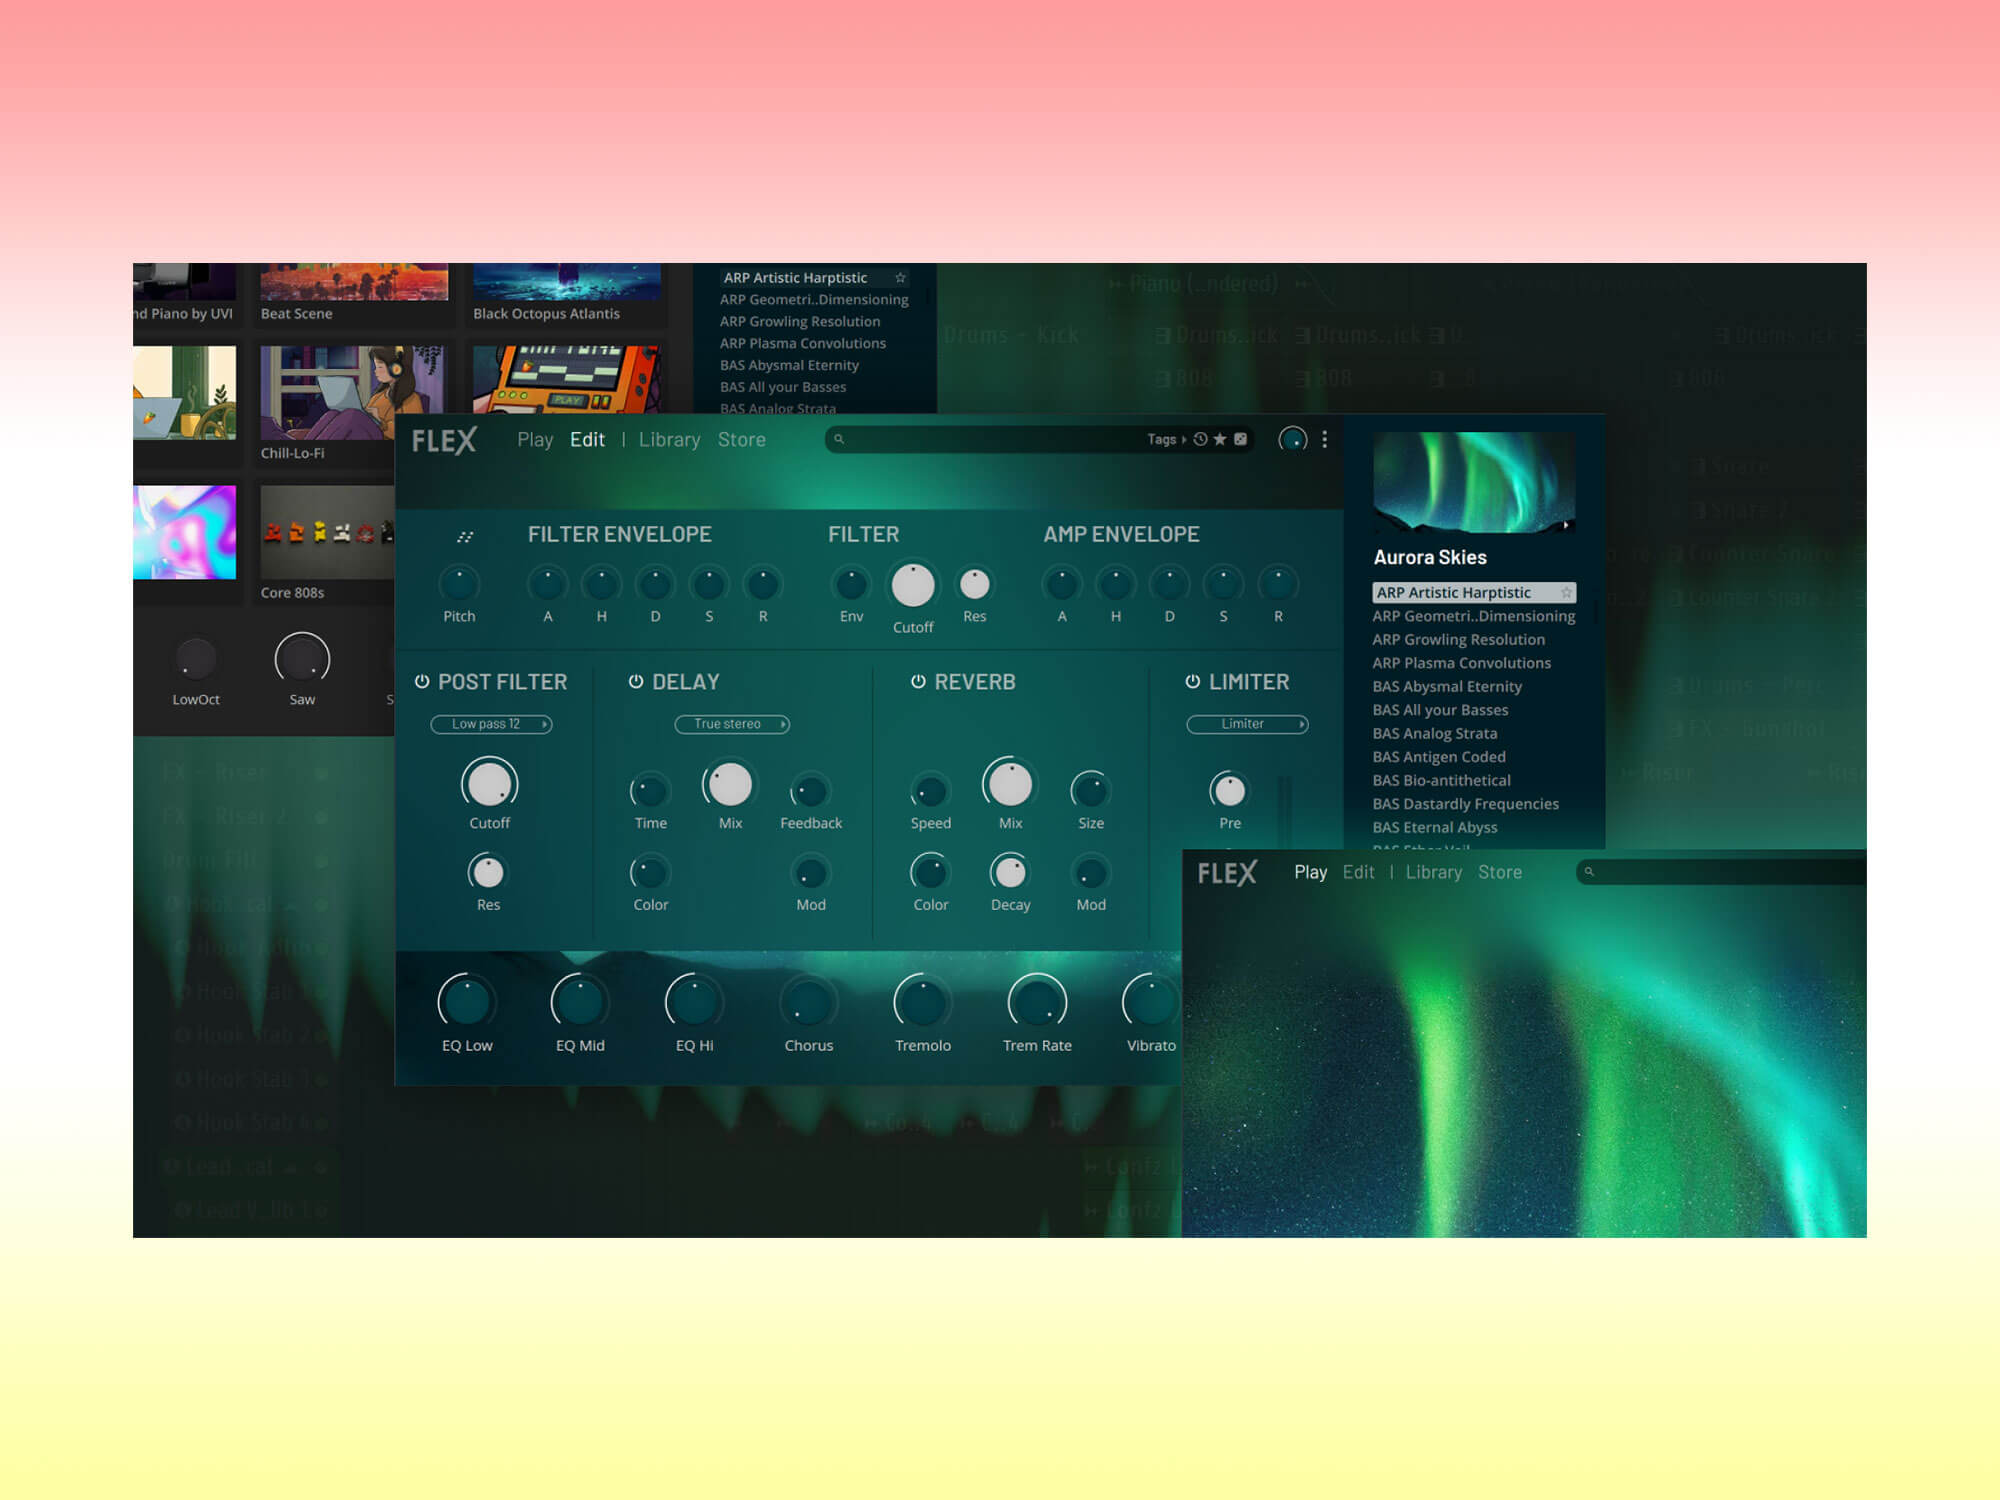Screen dimensions: 2000x1500
Task: Open the Library tab in Edit window
Action: coord(669,440)
